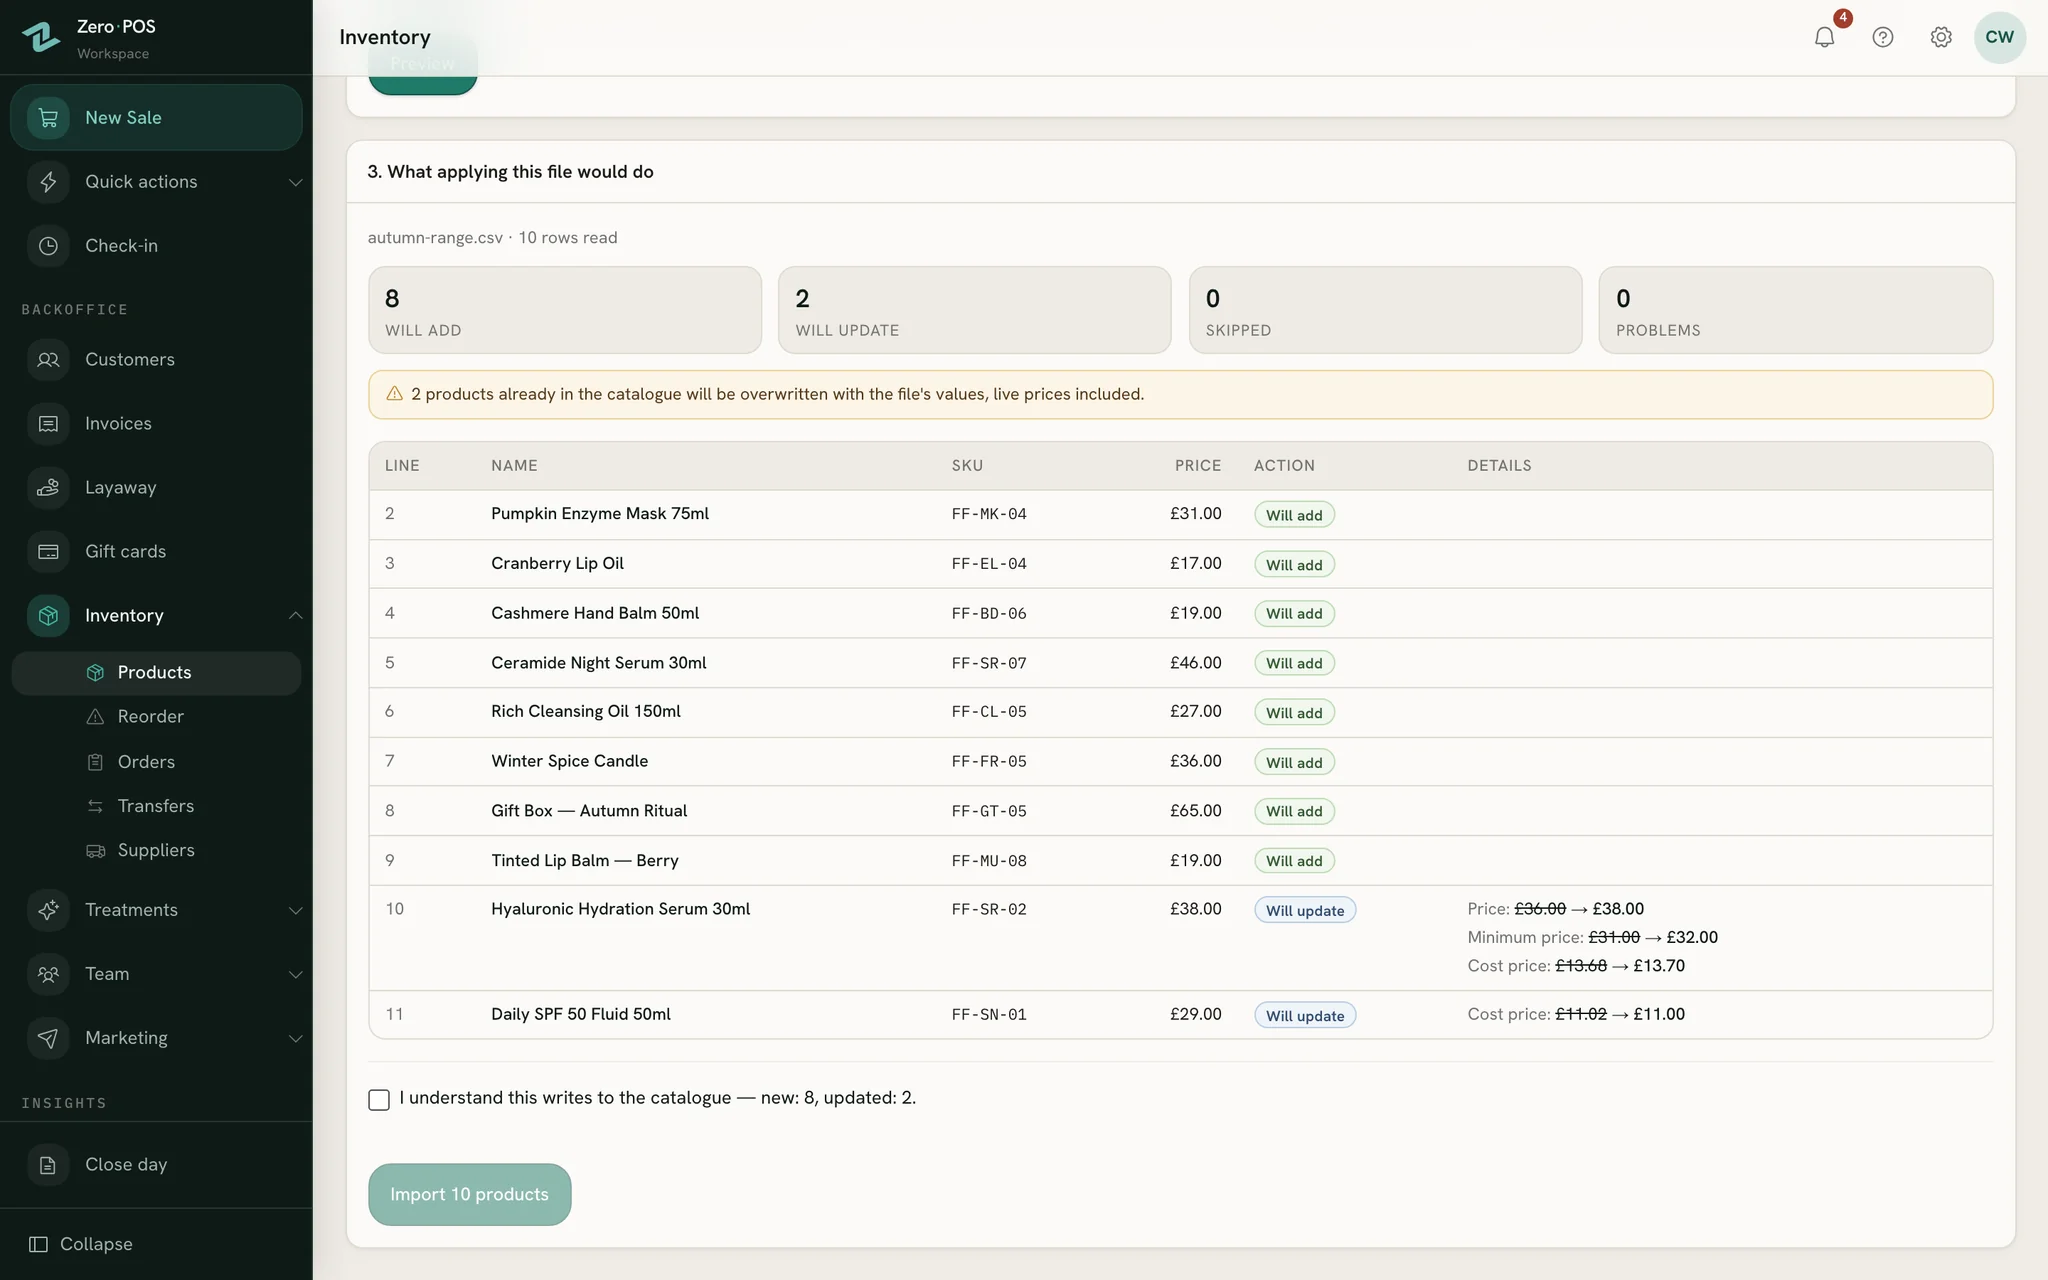Open the Products submenu item
This screenshot has height=1280, width=2048.
pos(156,673)
